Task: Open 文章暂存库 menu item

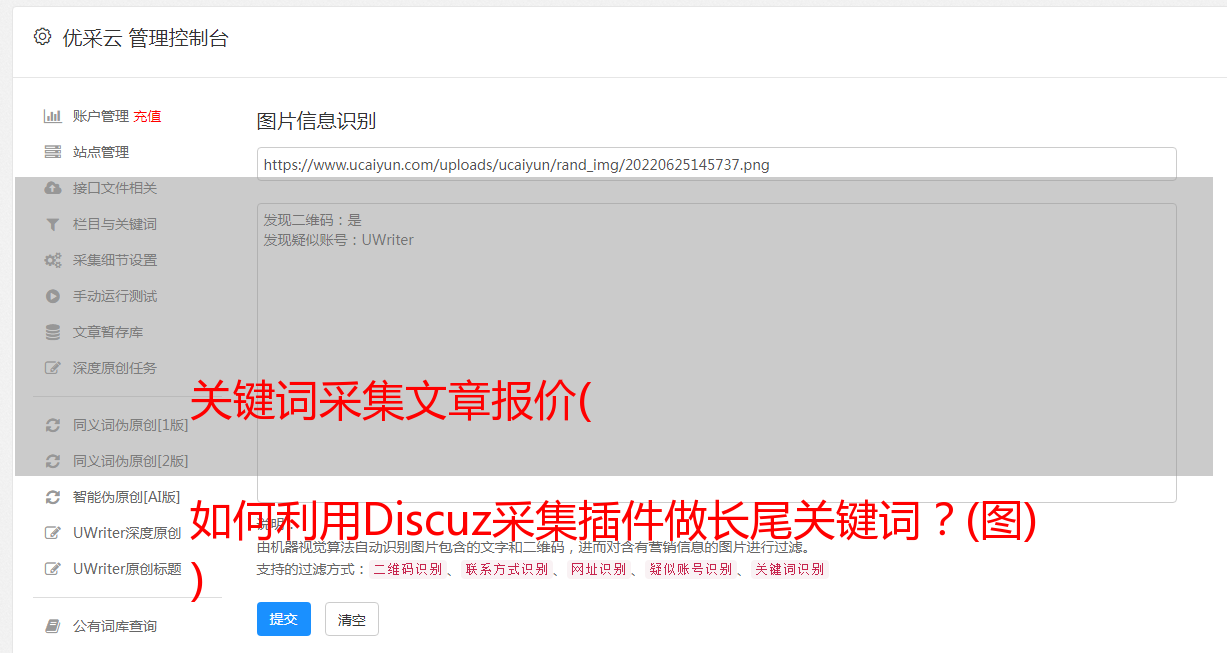Action: [x=108, y=332]
